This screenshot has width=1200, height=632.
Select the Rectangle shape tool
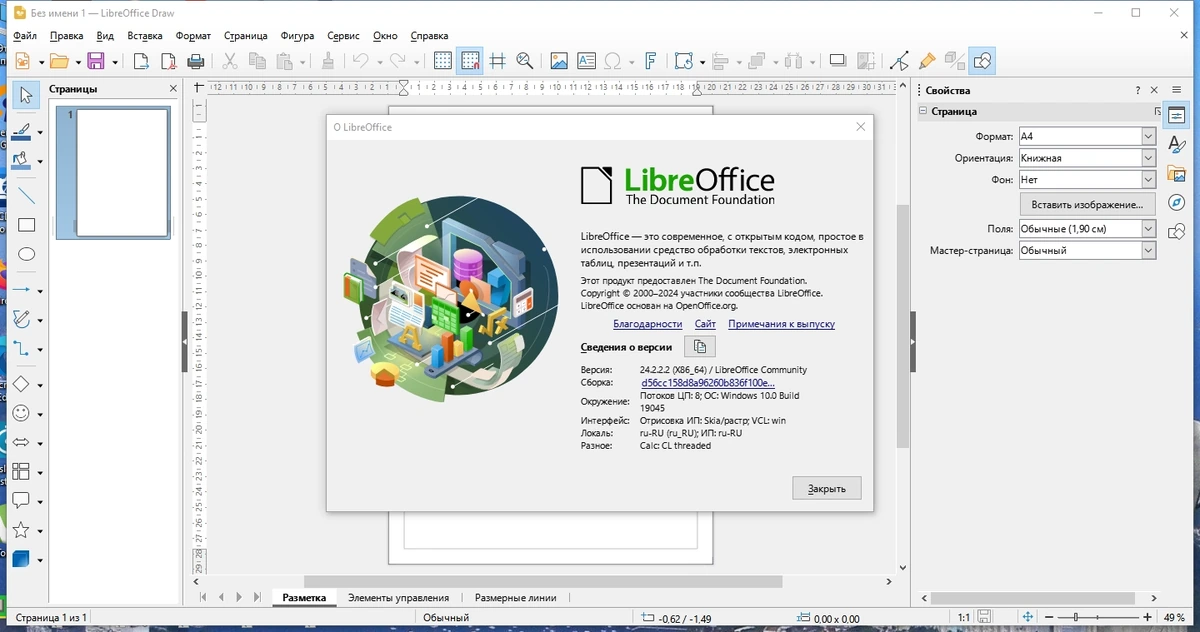tap(27, 225)
